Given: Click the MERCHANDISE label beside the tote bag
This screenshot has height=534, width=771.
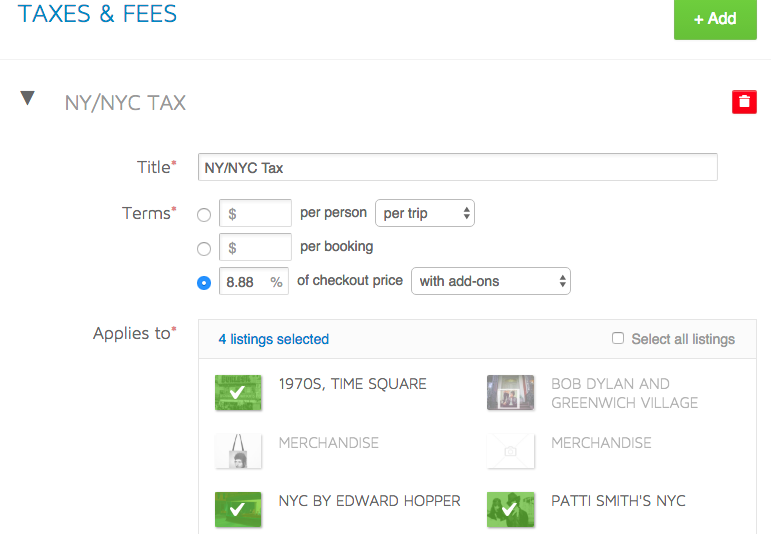Looking at the screenshot, I should pos(328,443).
